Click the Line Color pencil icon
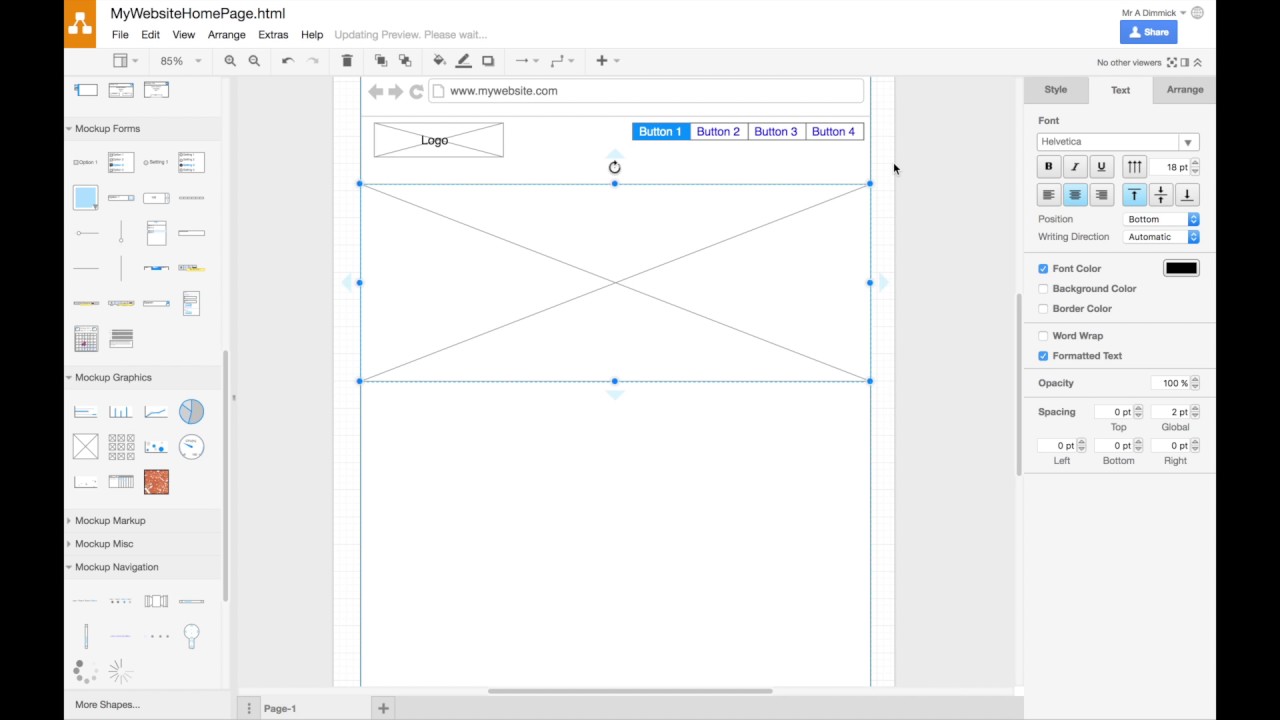 pyautogui.click(x=463, y=60)
